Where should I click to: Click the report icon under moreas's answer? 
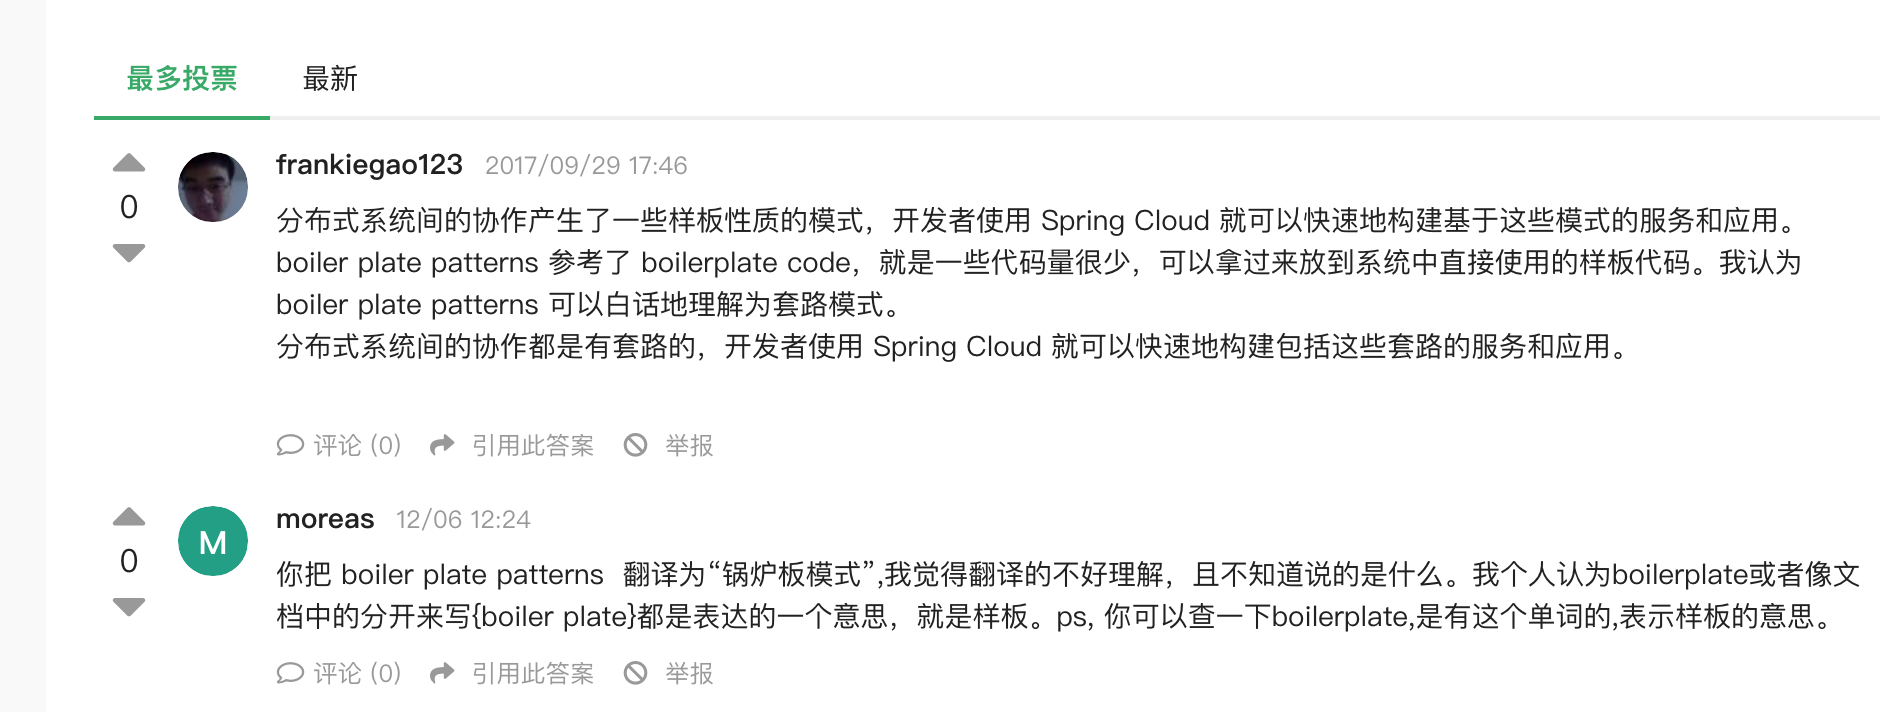click(635, 674)
